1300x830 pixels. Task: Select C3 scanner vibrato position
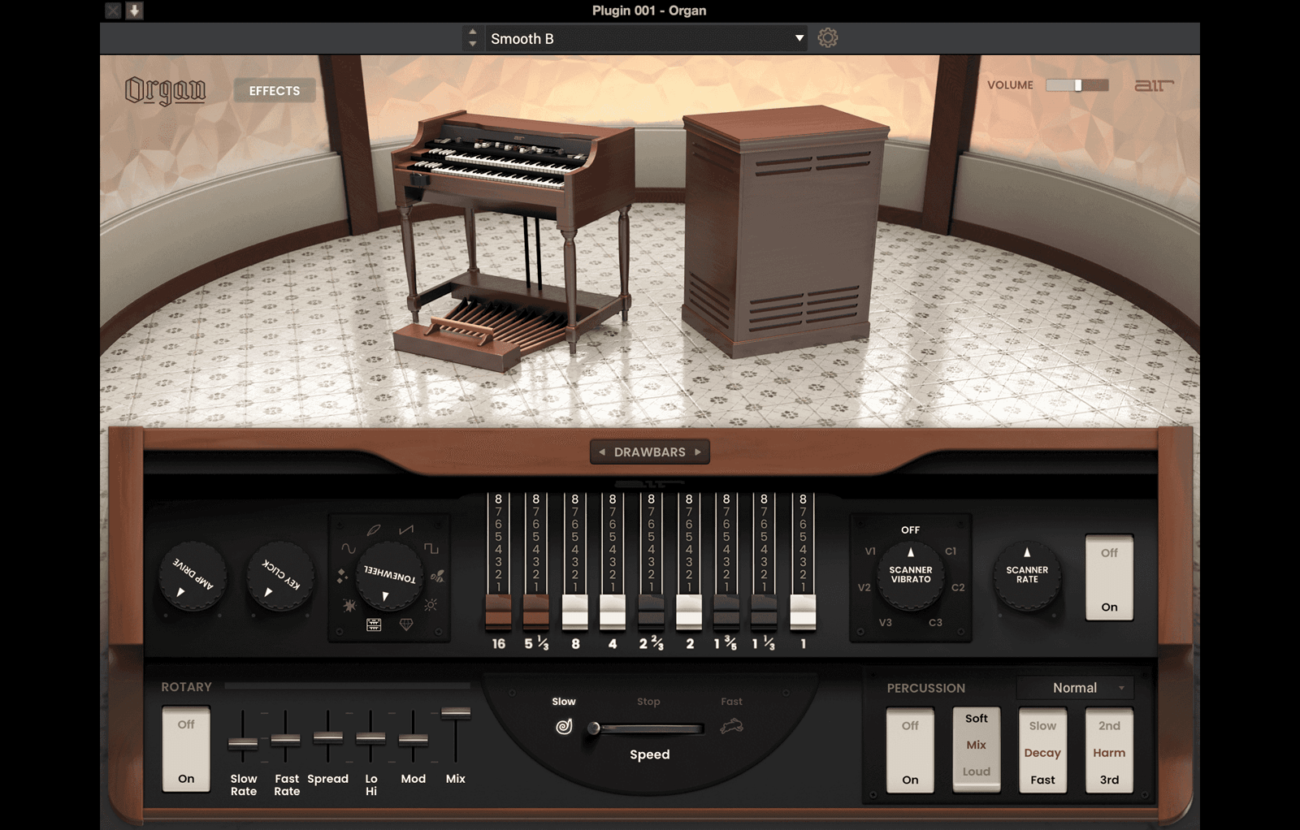[x=935, y=623]
